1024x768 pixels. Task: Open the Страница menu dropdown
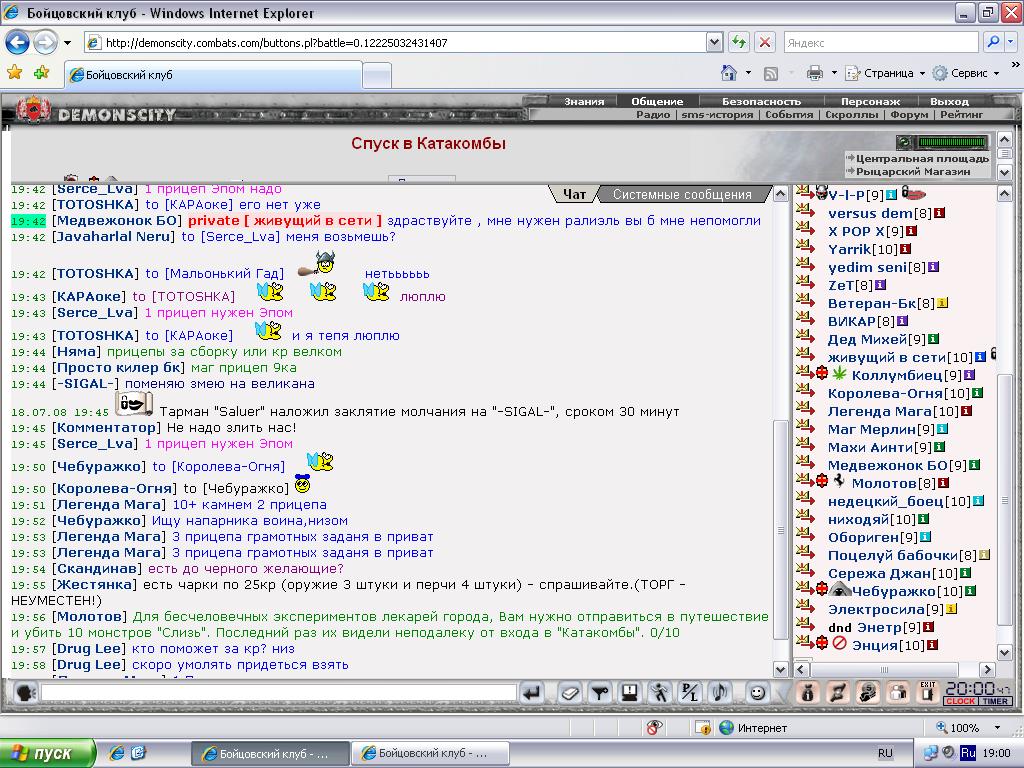point(886,73)
